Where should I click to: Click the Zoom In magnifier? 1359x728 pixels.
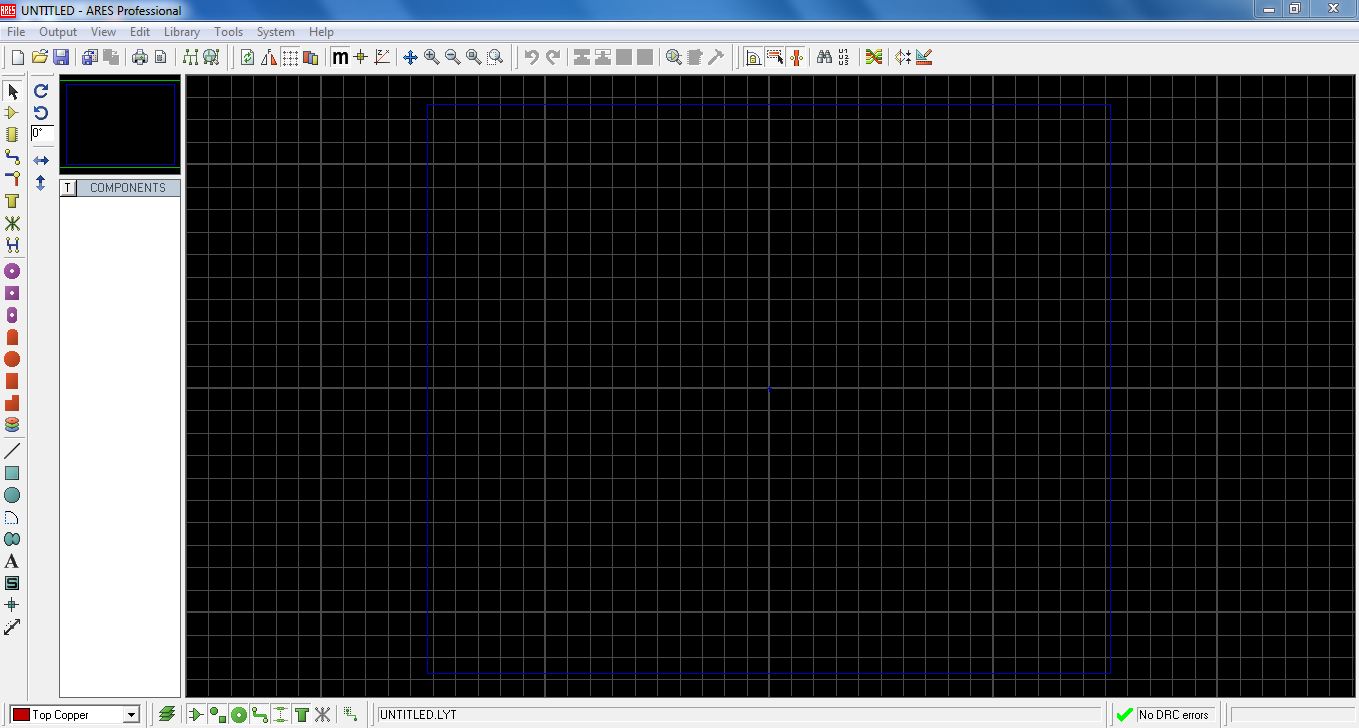431,58
